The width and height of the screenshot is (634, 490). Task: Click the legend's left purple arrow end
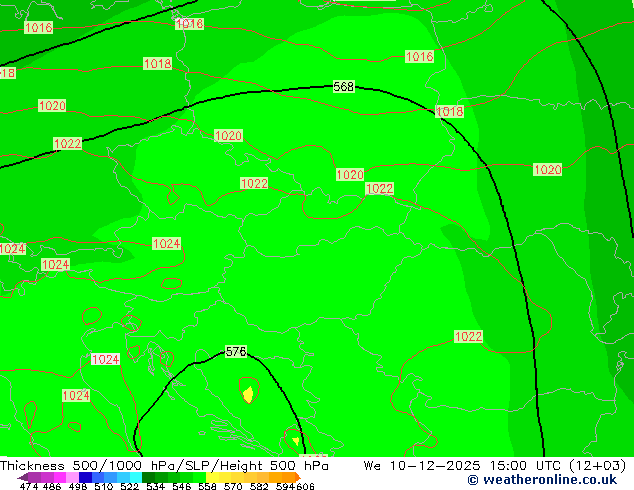point(22,477)
